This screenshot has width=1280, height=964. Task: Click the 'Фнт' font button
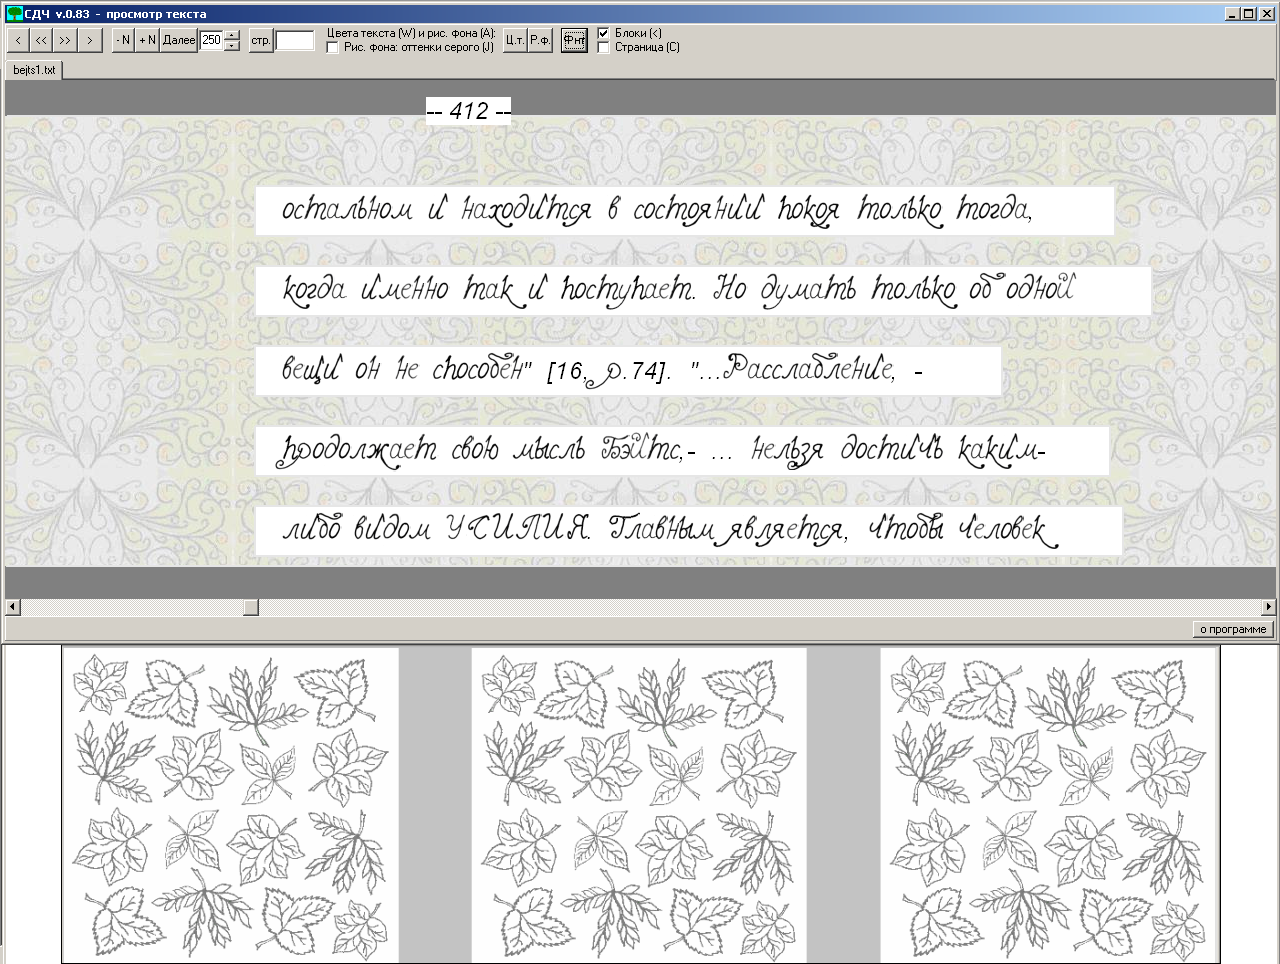(574, 40)
